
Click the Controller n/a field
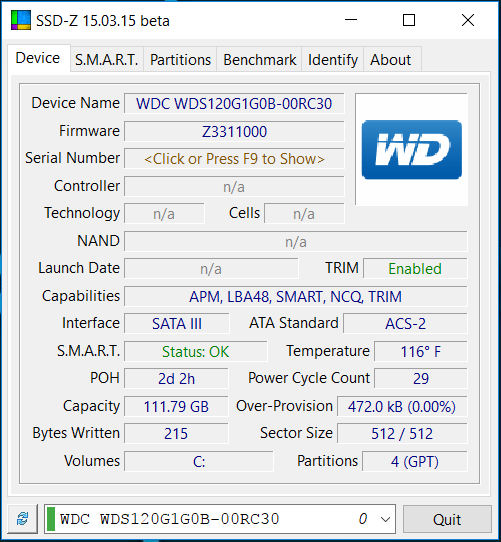[234, 187]
